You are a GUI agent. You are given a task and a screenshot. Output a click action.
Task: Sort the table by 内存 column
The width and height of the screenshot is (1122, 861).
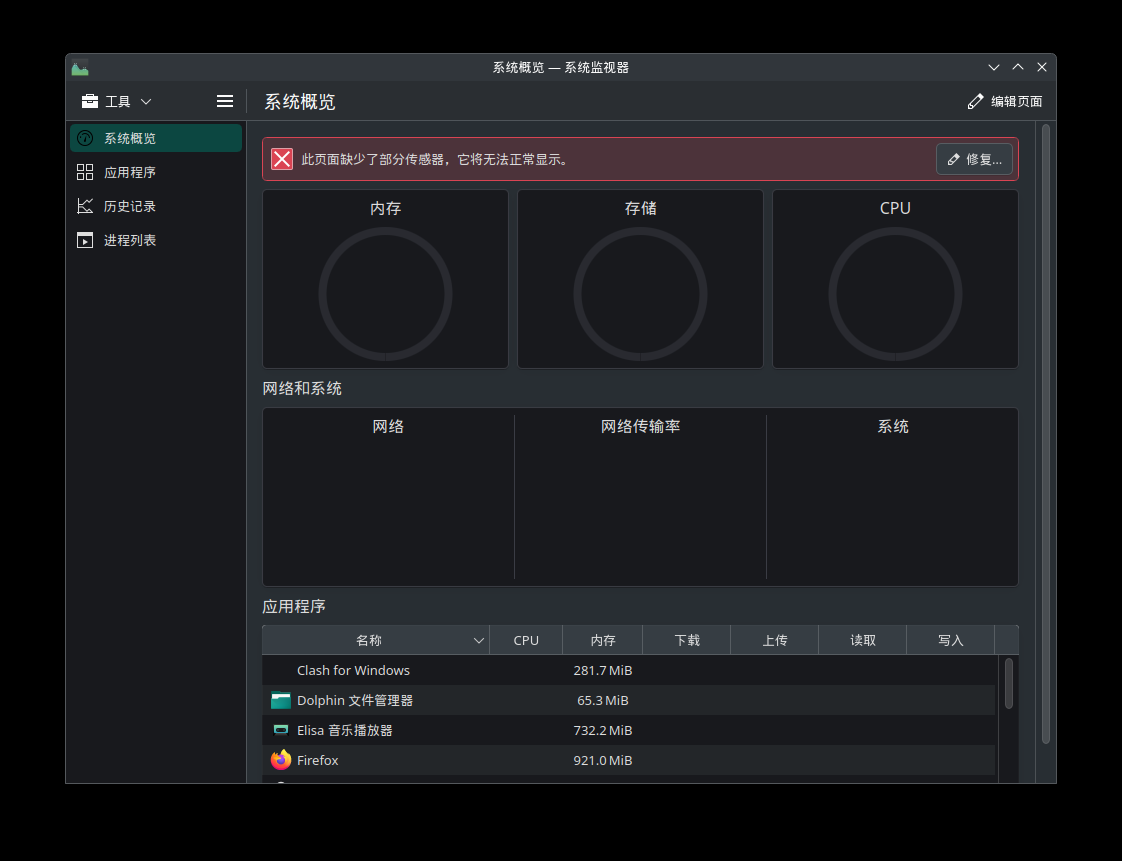[603, 641]
